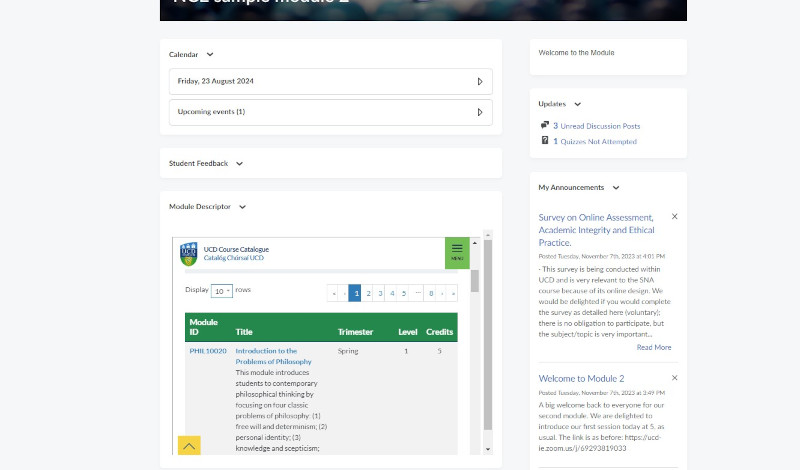Click the Title column header

coord(244,332)
